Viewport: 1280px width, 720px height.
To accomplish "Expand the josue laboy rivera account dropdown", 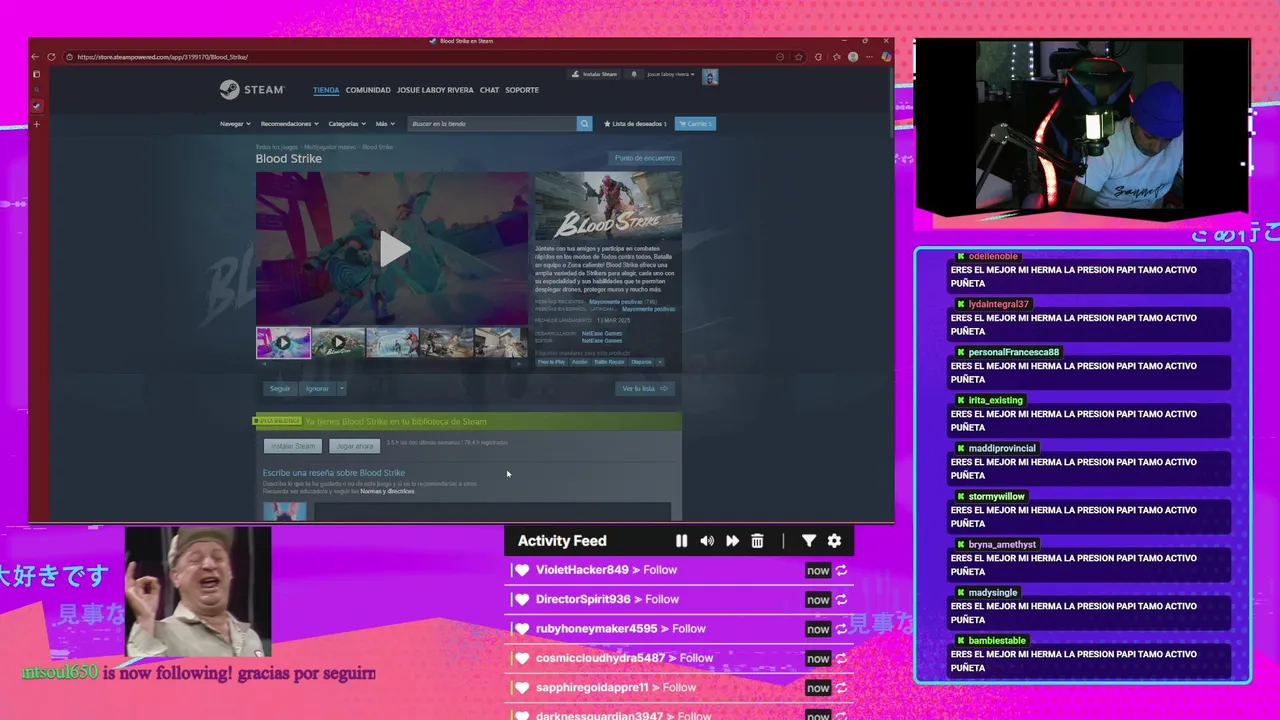I will pos(670,74).
